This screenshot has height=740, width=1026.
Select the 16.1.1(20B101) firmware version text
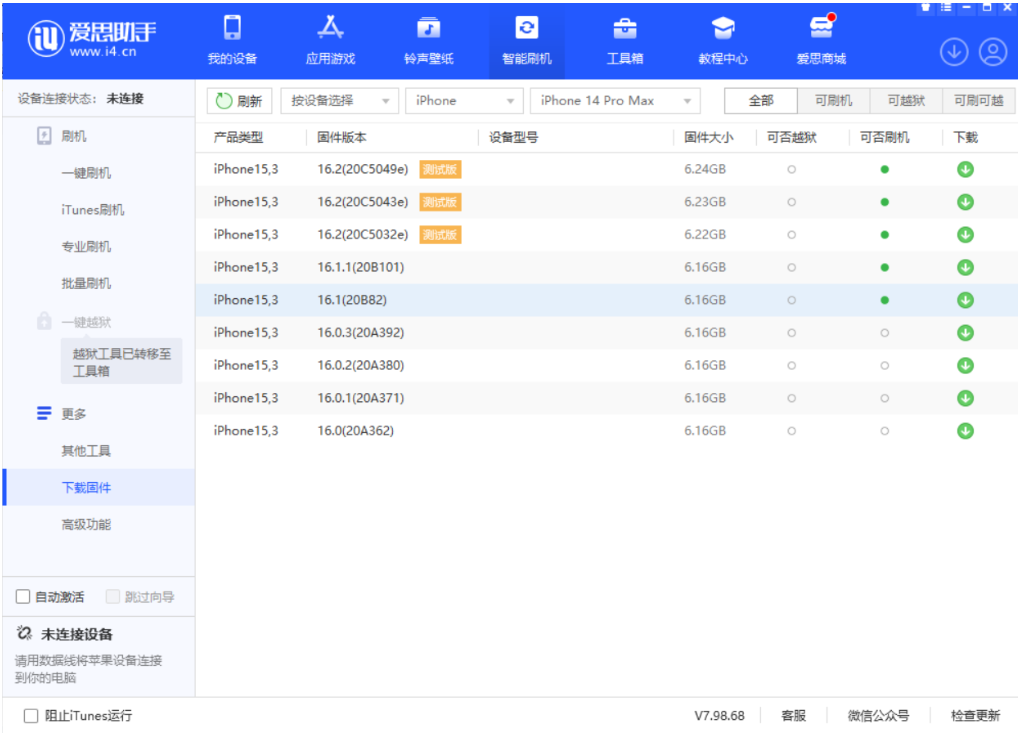pyautogui.click(x=361, y=268)
